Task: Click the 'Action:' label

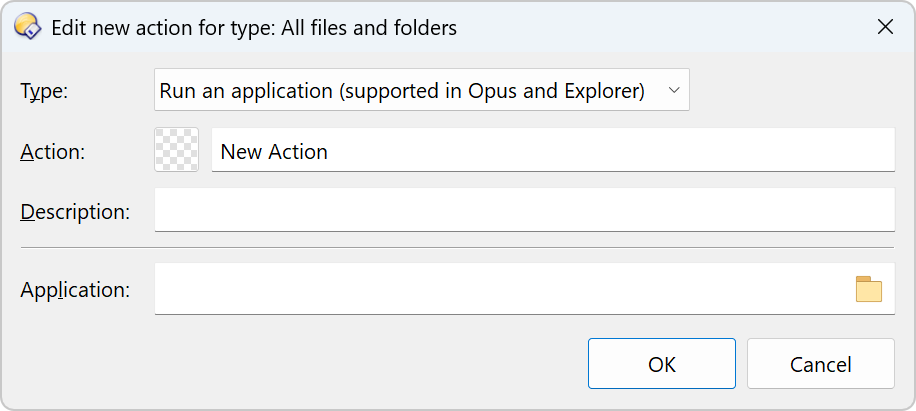Action: coord(52,152)
